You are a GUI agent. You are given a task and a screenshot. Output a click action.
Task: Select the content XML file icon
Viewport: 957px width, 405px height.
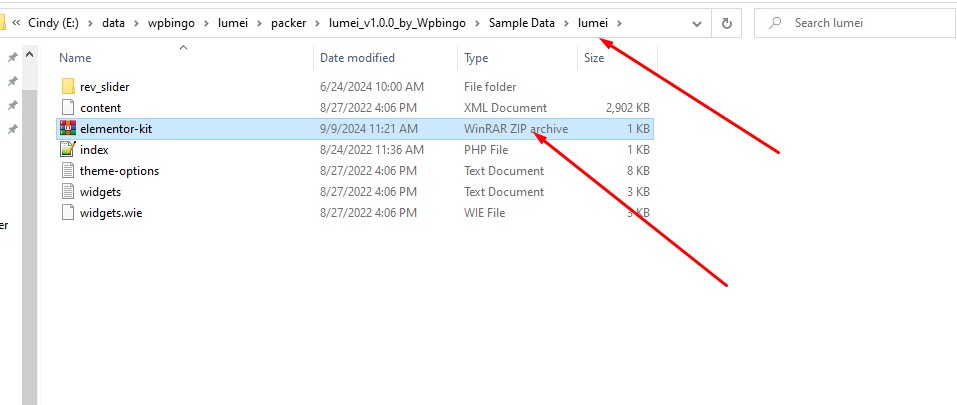pyautogui.click(x=68, y=108)
